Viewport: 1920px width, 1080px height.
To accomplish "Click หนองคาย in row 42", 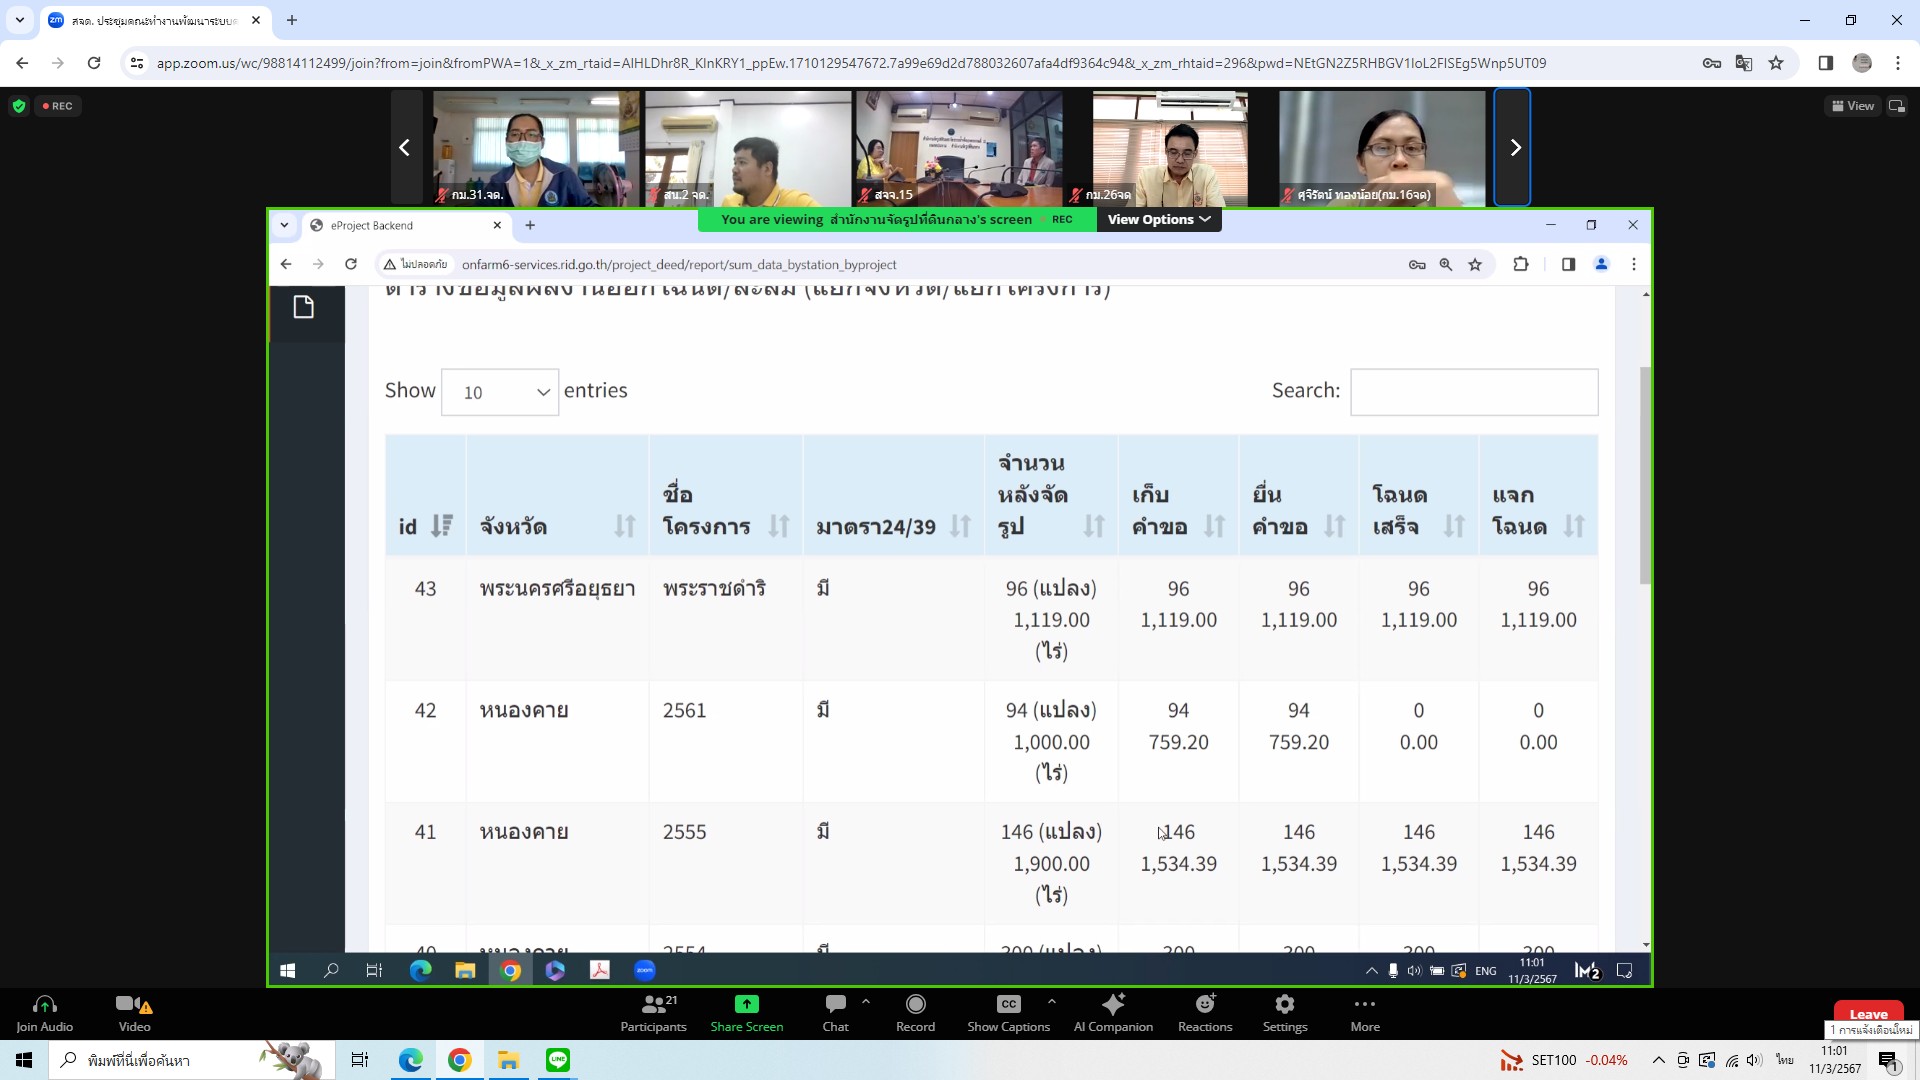I will (x=524, y=711).
